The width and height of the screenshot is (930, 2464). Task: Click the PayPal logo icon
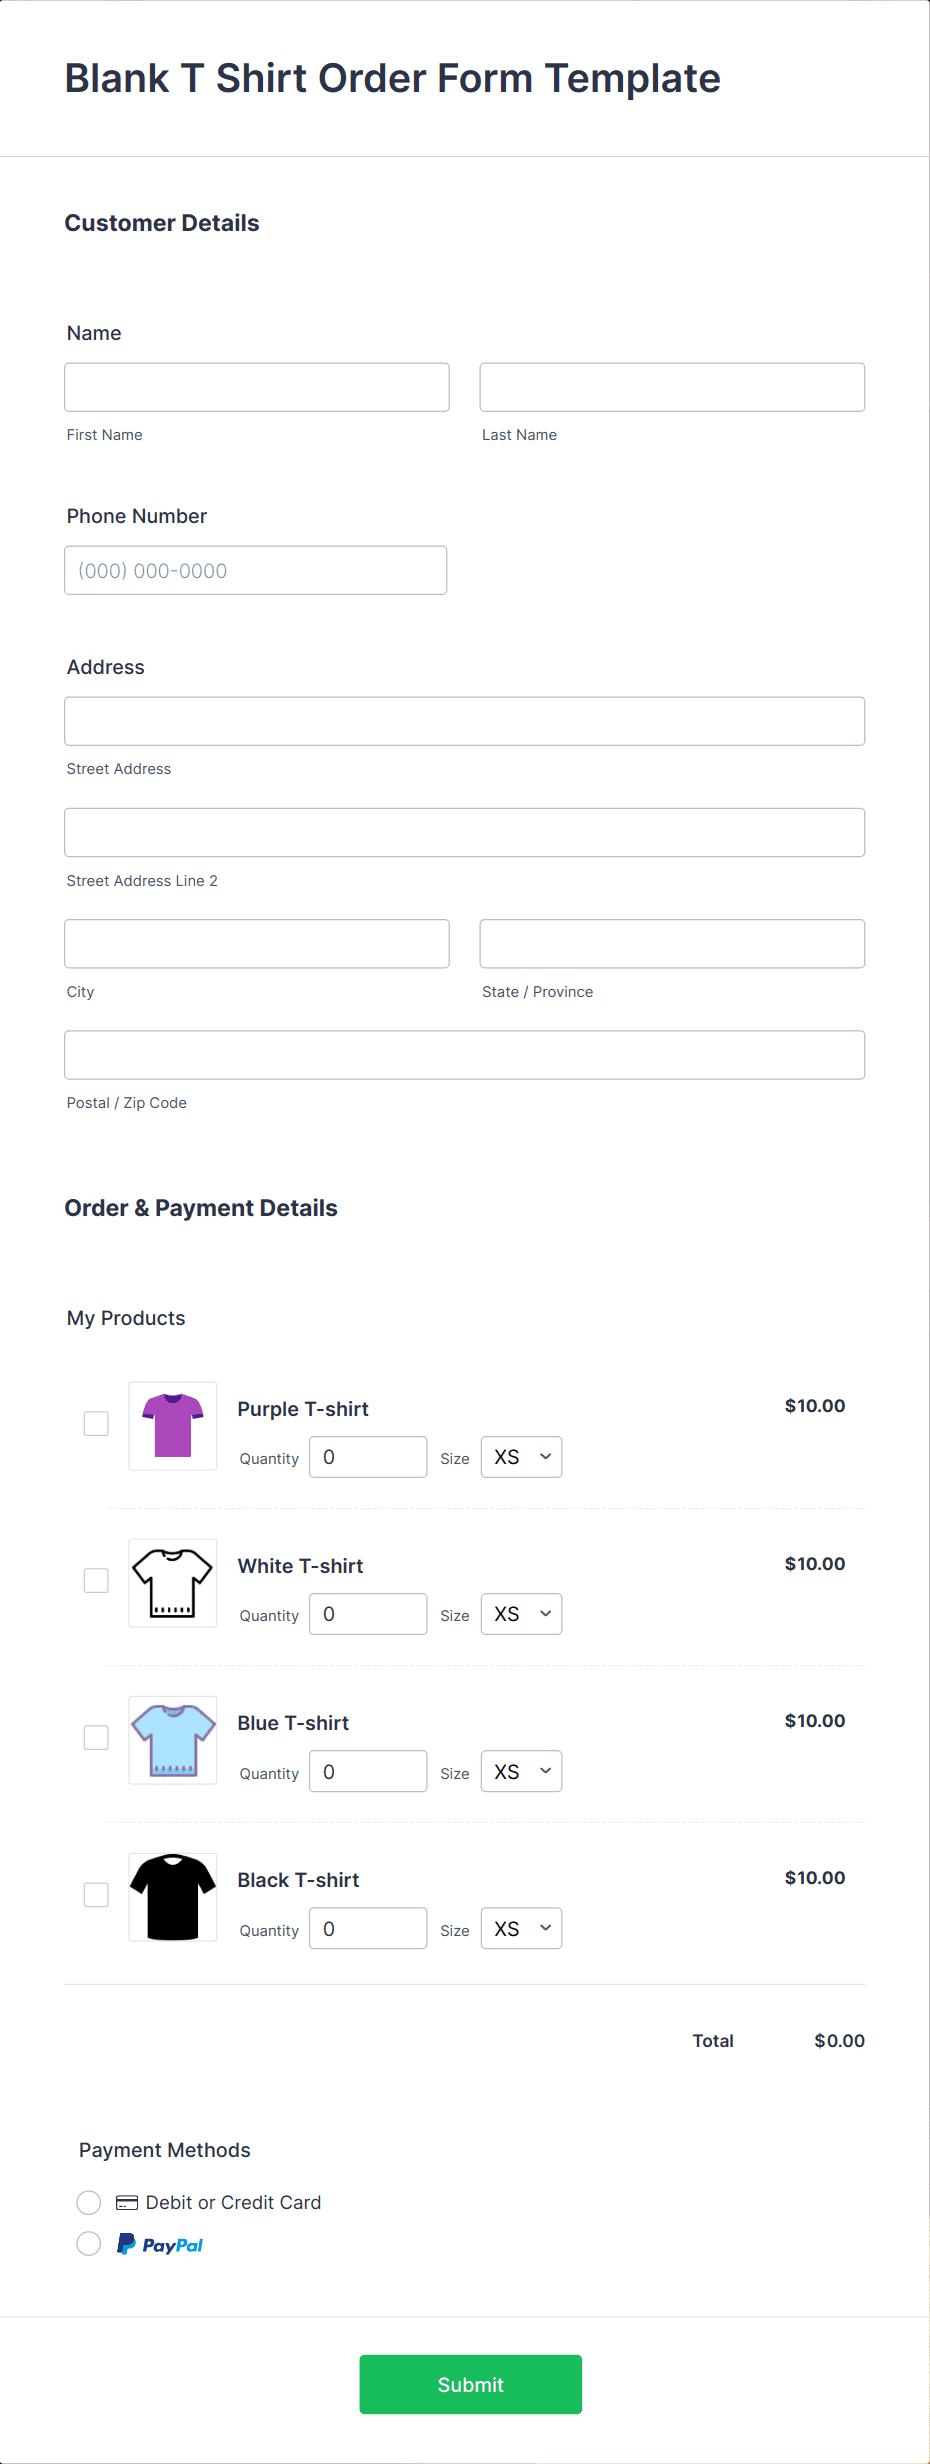tap(160, 2245)
